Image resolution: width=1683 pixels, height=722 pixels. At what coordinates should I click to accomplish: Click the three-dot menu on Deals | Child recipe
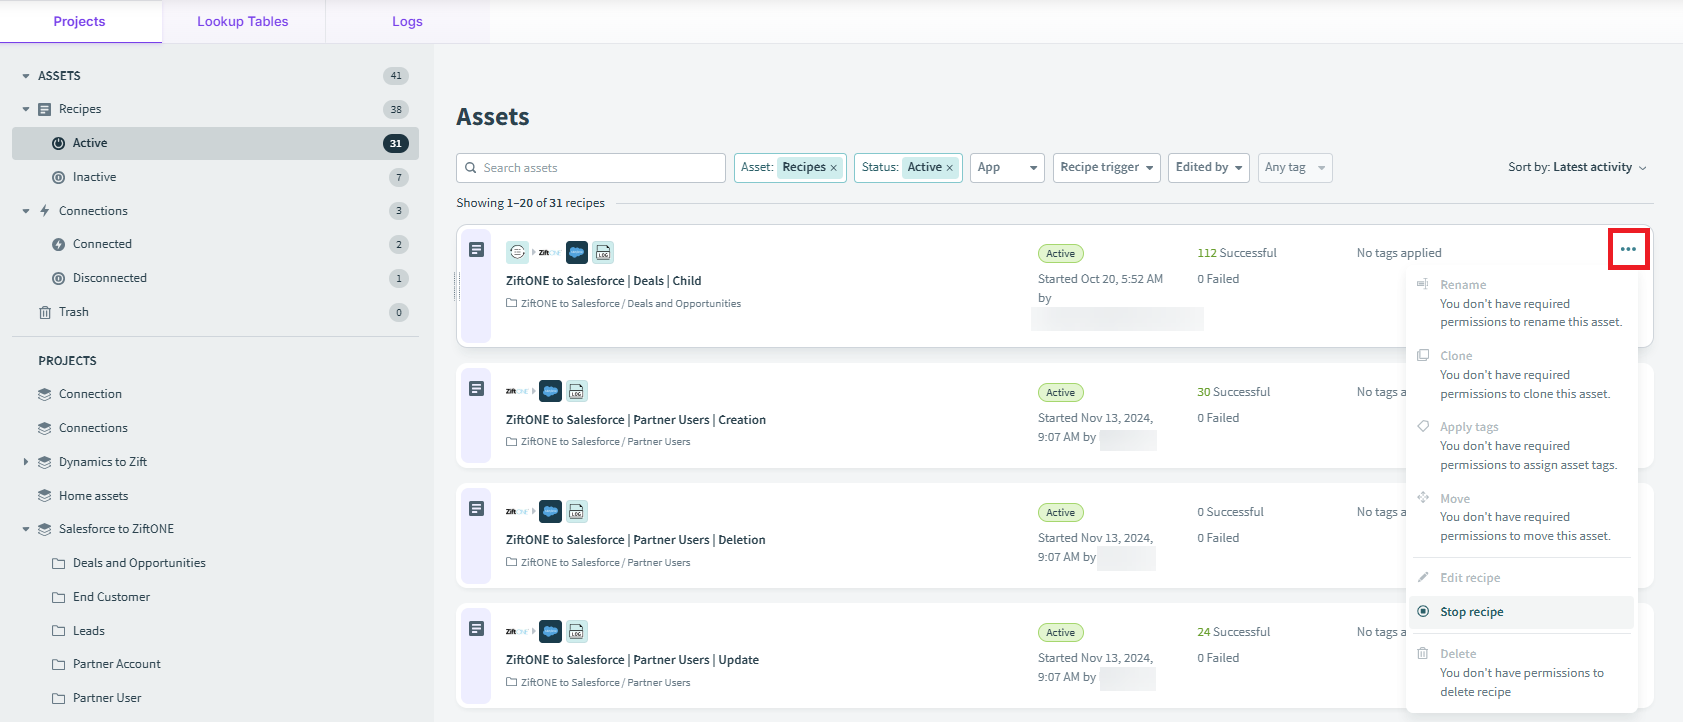coord(1628,249)
